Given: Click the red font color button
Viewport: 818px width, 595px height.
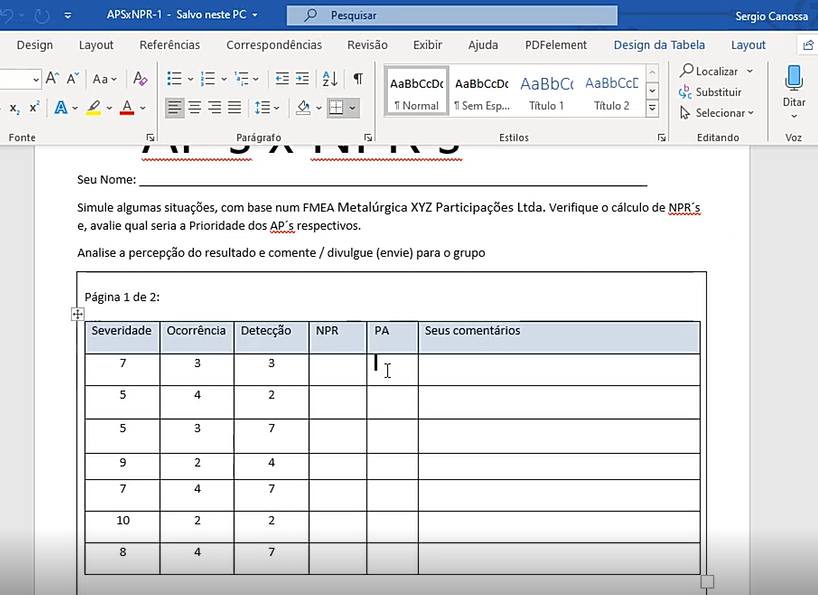Looking at the screenshot, I should (127, 108).
